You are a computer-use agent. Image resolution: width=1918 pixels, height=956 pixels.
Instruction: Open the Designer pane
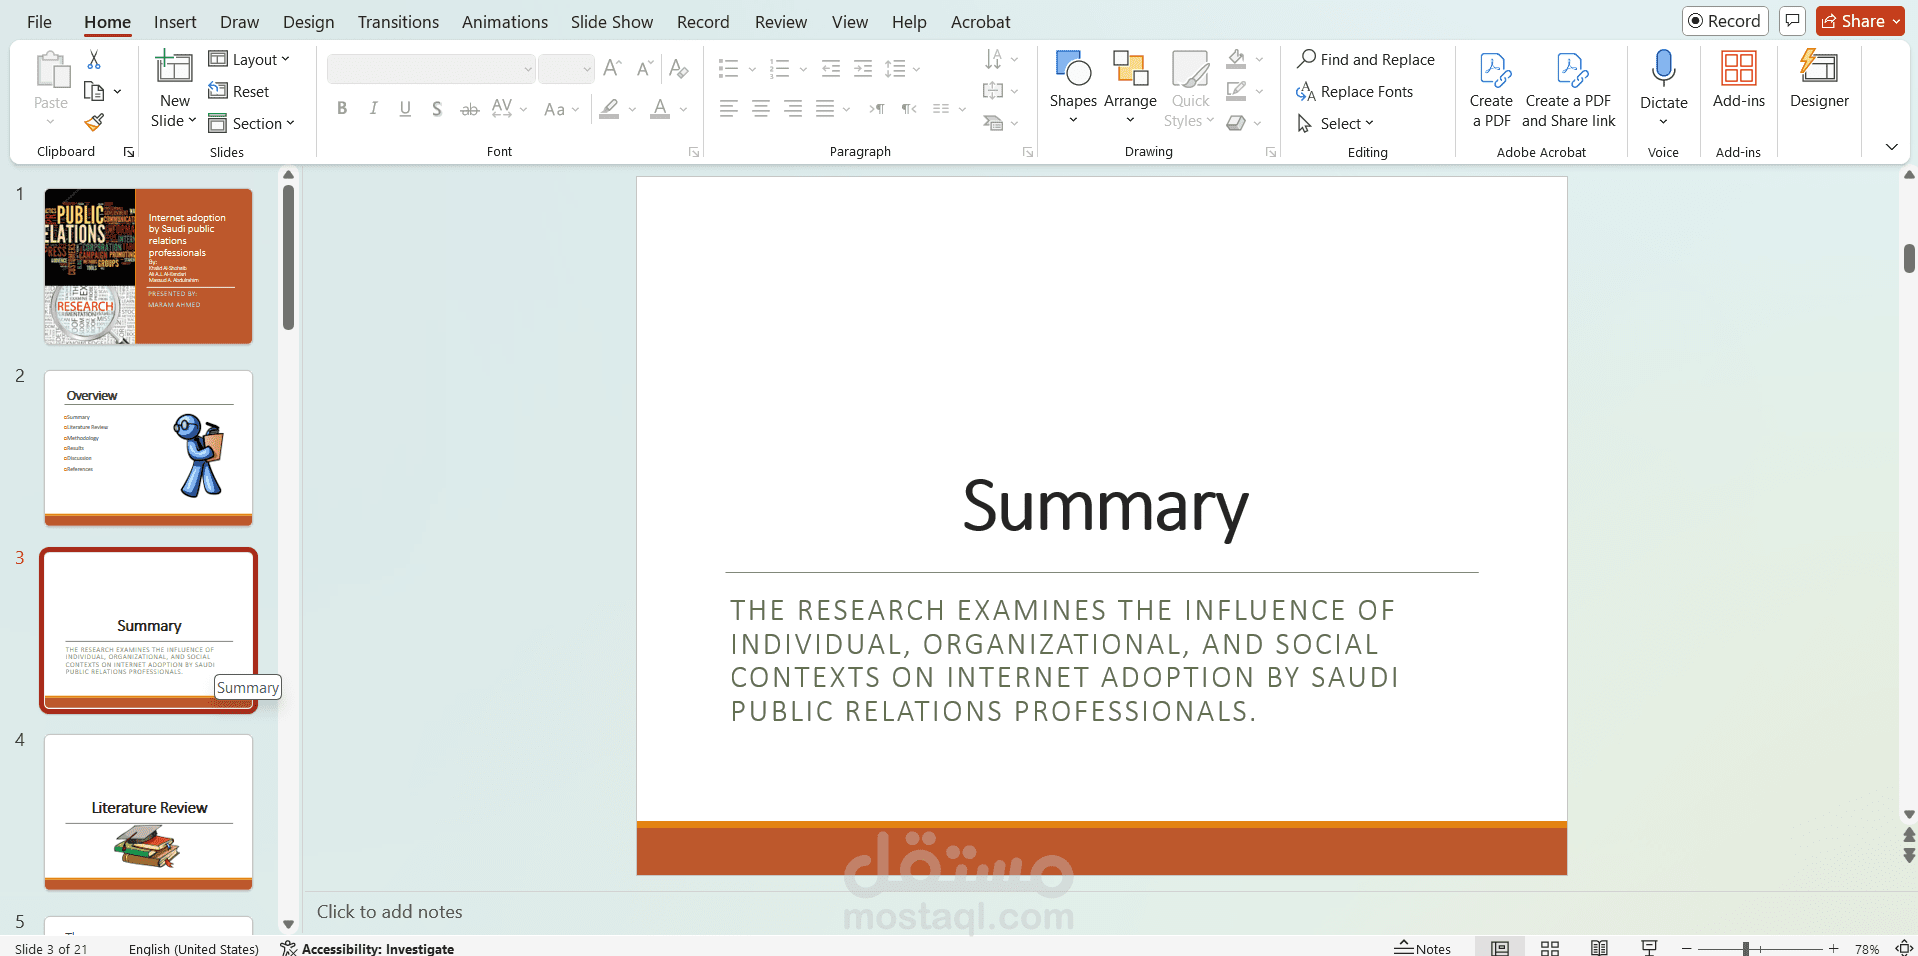(x=1819, y=80)
